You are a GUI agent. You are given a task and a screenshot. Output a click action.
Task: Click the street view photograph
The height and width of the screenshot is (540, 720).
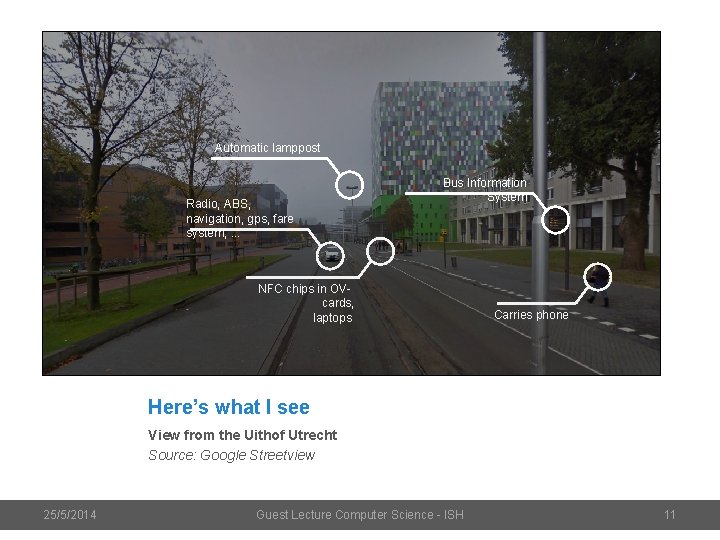351,203
